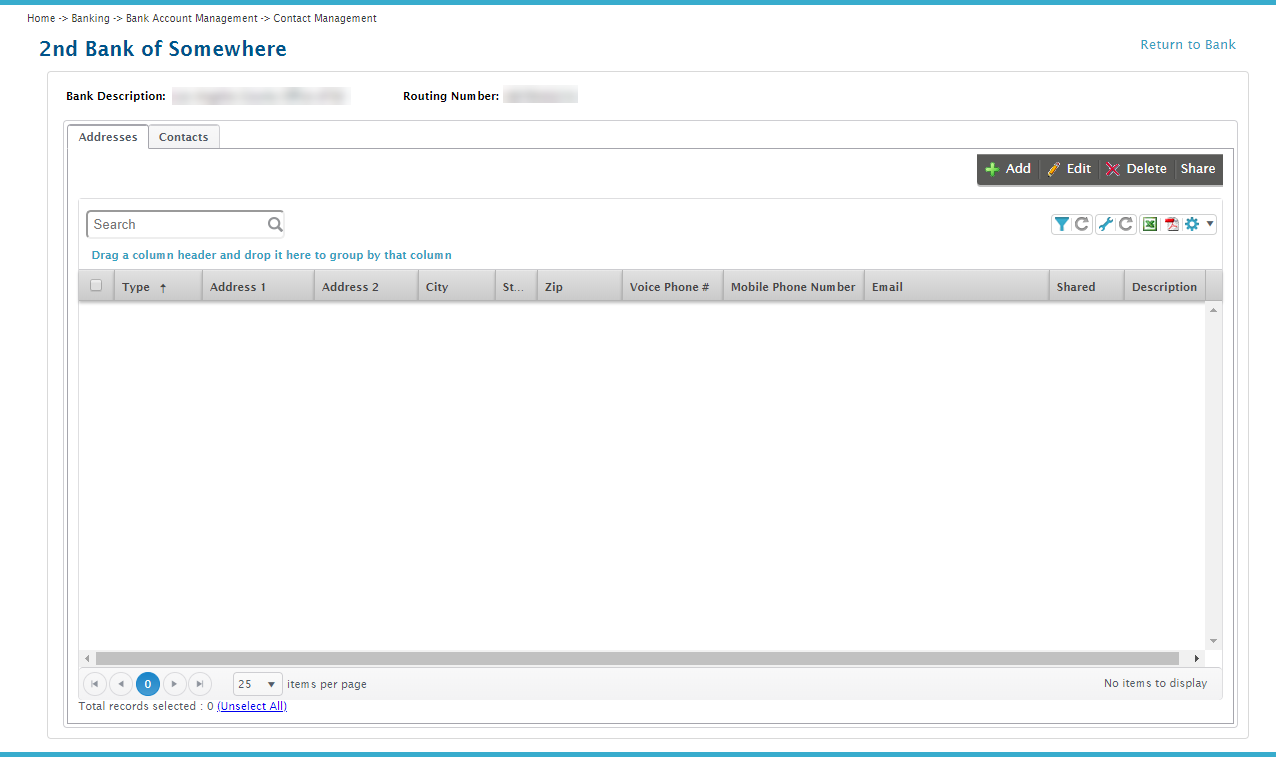This screenshot has width=1277, height=757.
Task: Click the blue gear settings icon
Action: pyautogui.click(x=1192, y=224)
